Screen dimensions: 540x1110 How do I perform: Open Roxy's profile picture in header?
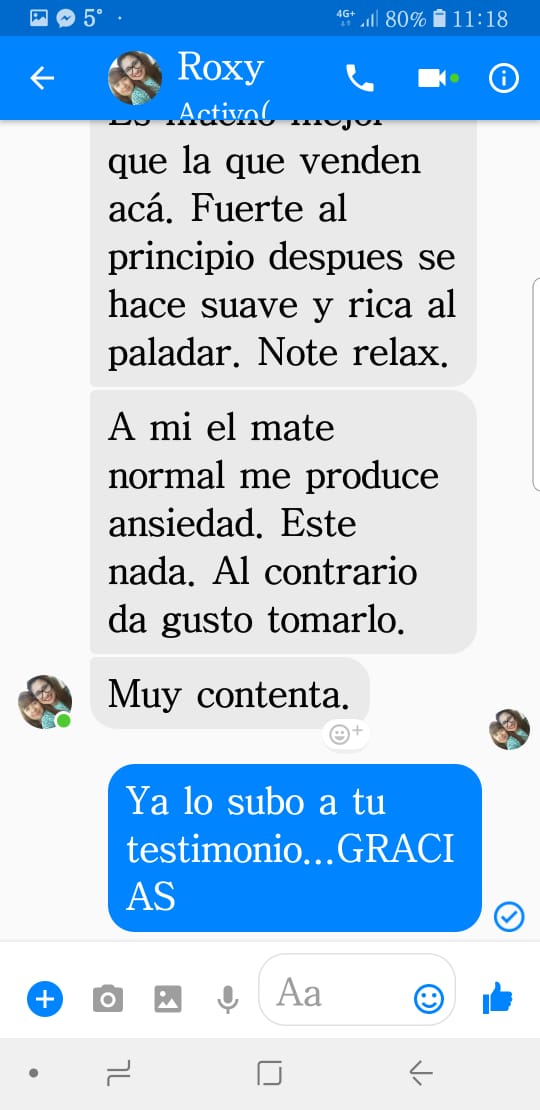(134, 78)
